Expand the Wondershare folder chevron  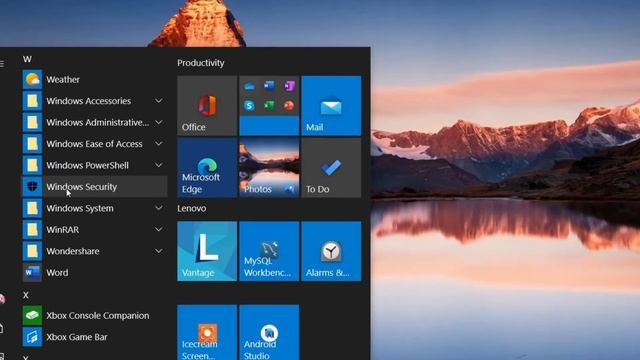pos(159,251)
